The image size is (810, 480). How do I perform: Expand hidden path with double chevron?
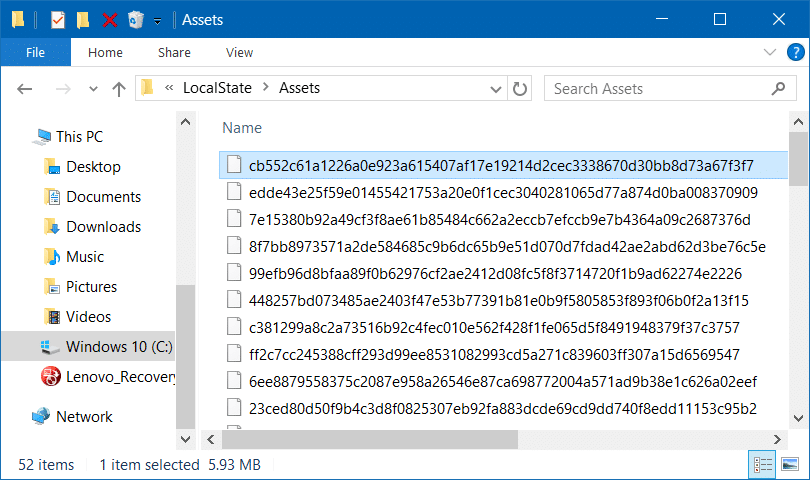168,88
